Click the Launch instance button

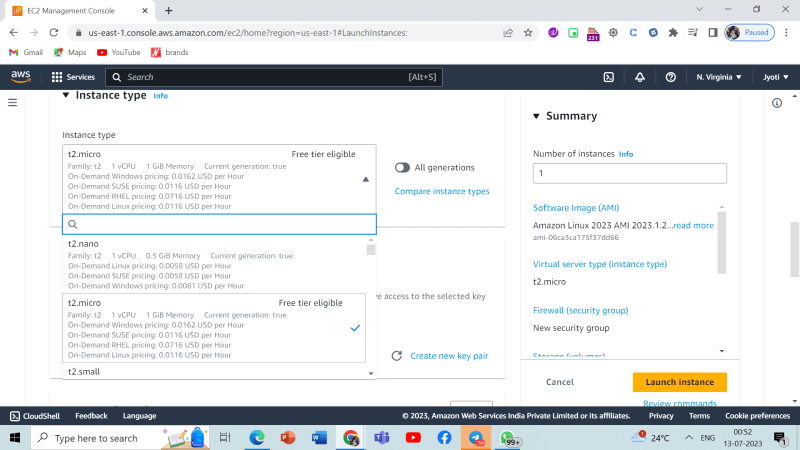coord(680,382)
